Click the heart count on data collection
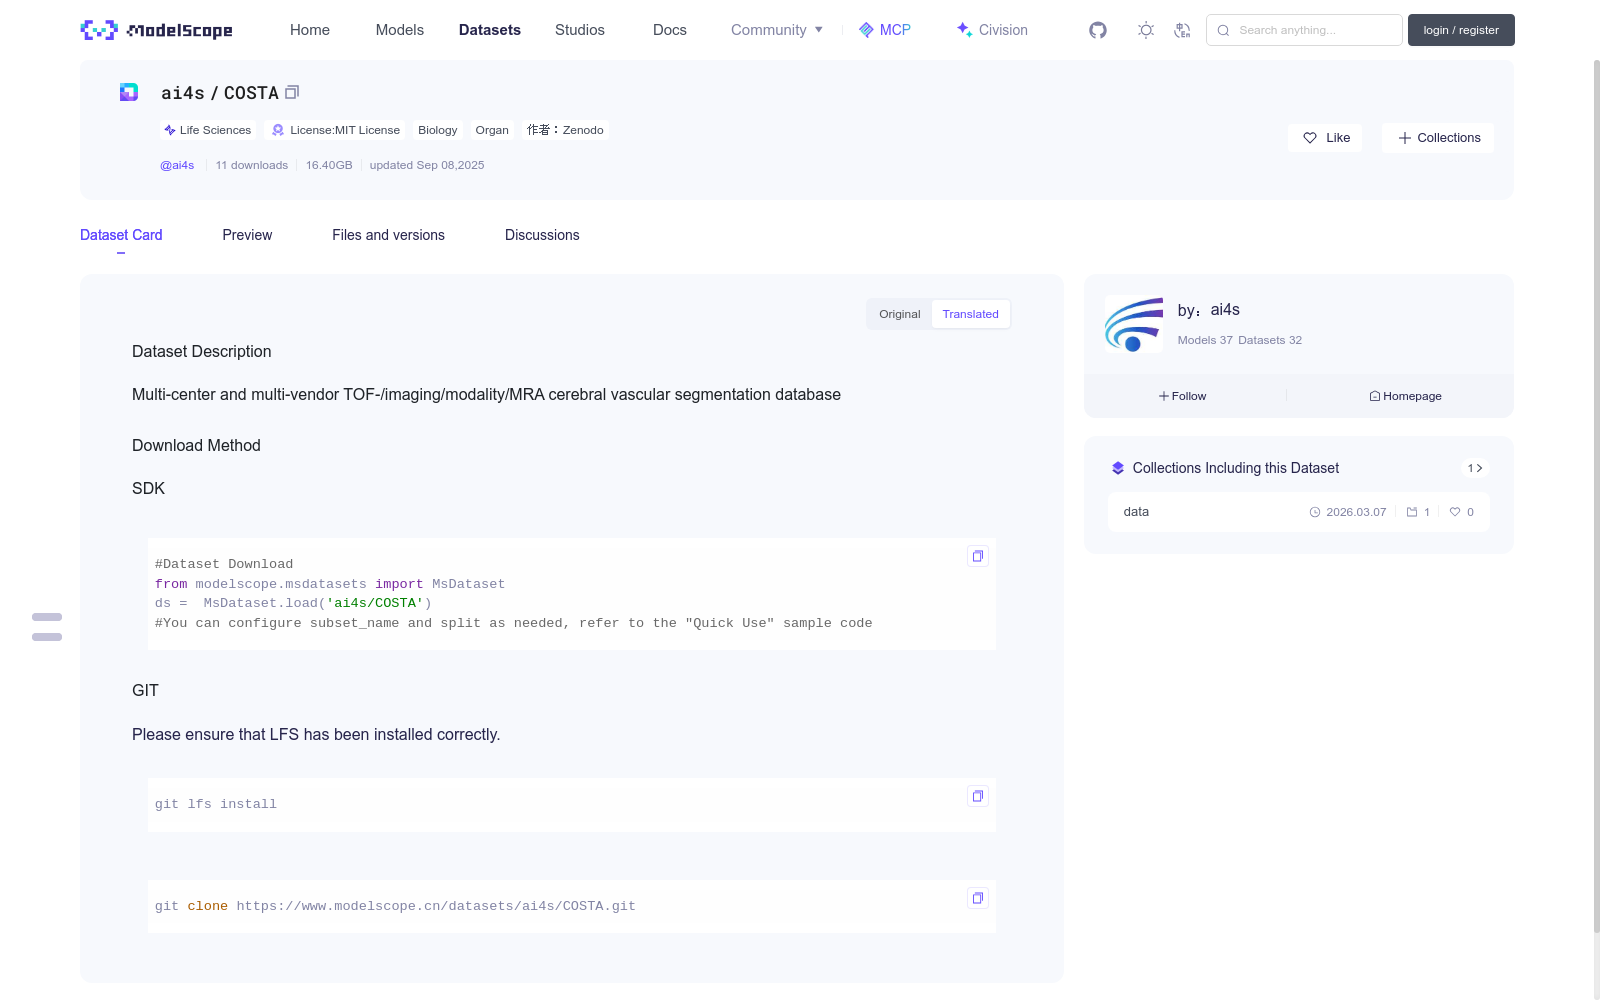This screenshot has width=1600, height=1000. coord(1462,512)
